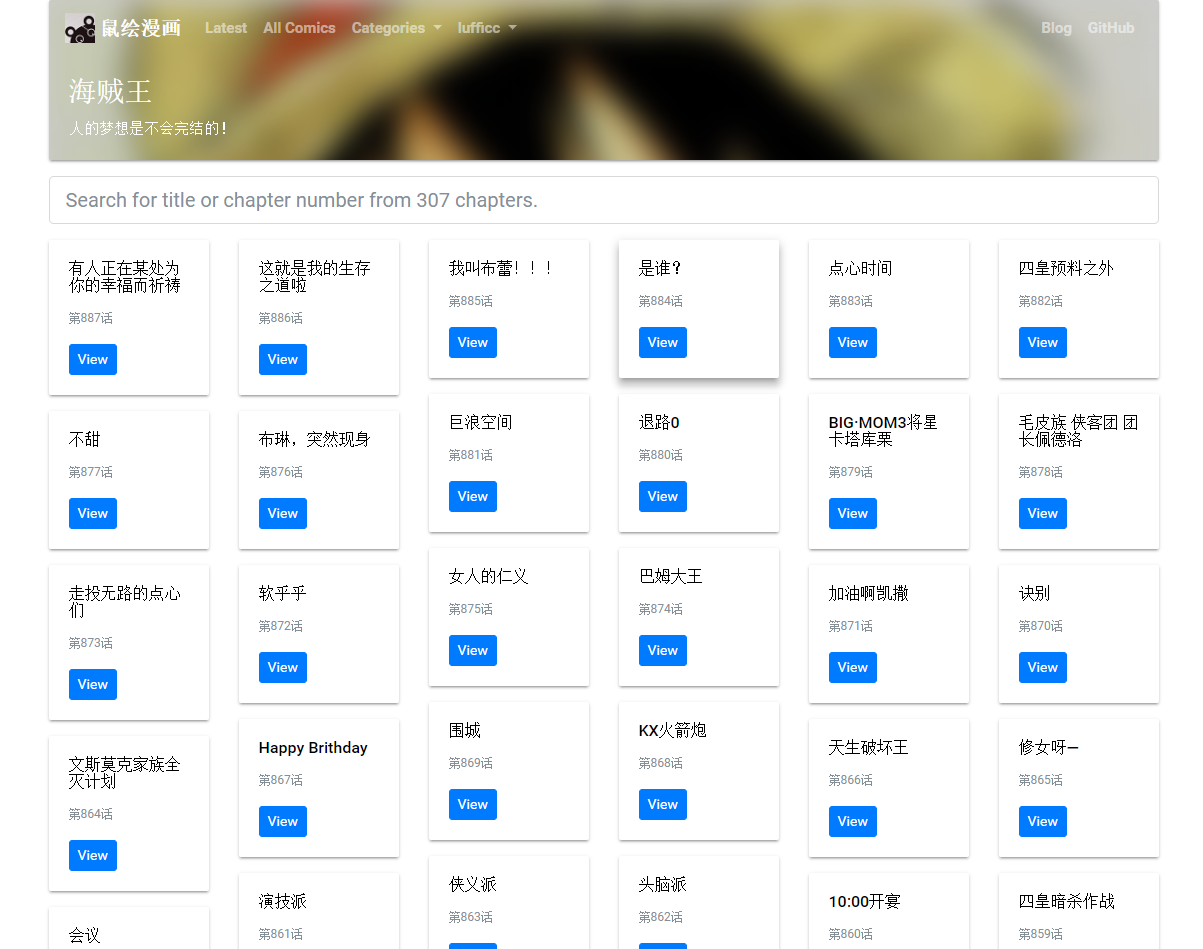View chapter 第870话 诀别

(x=1043, y=668)
